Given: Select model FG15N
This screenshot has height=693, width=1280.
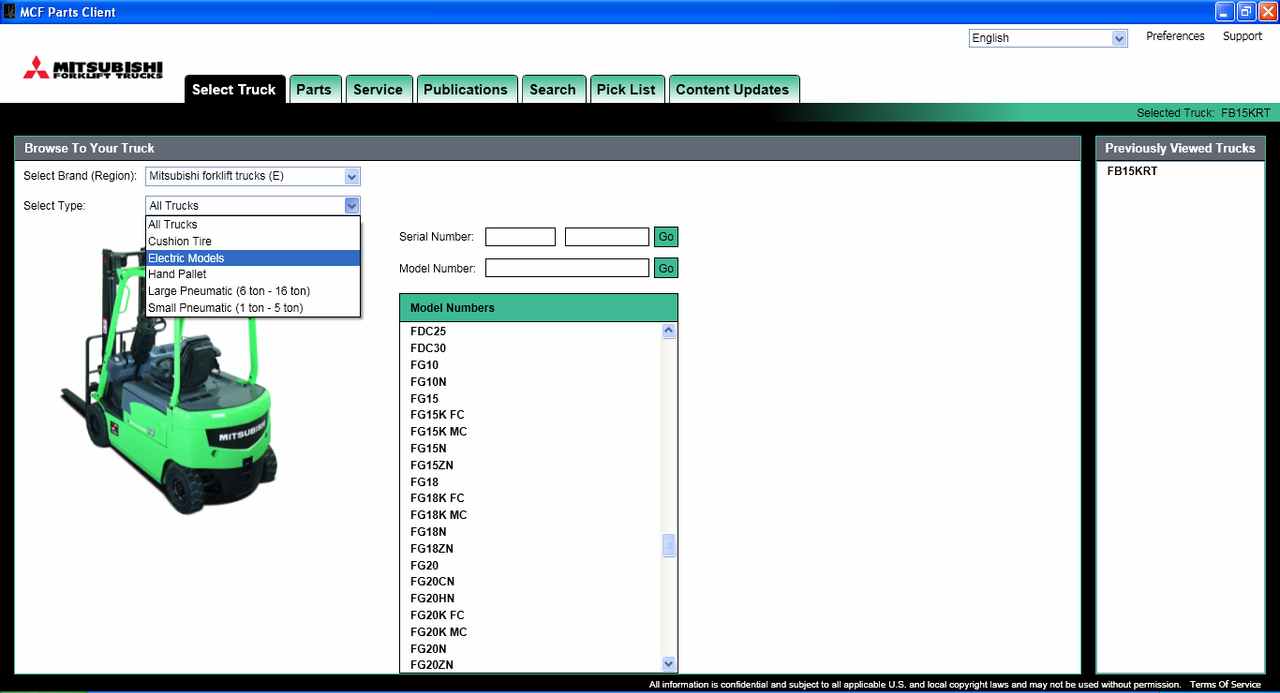Looking at the screenshot, I should (x=428, y=449).
